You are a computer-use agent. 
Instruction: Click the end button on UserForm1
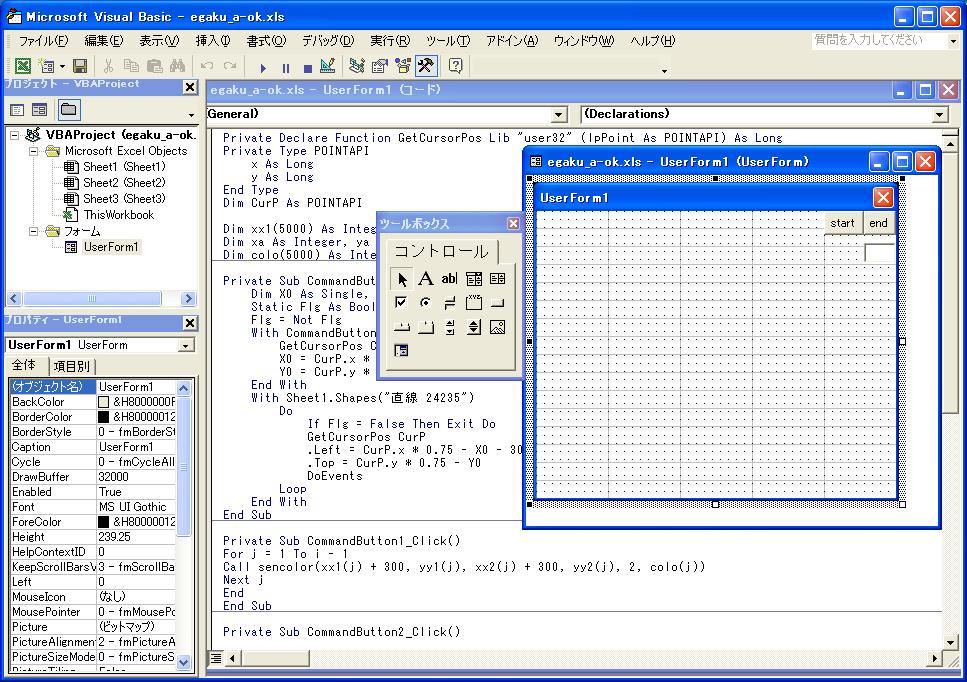tap(878, 223)
